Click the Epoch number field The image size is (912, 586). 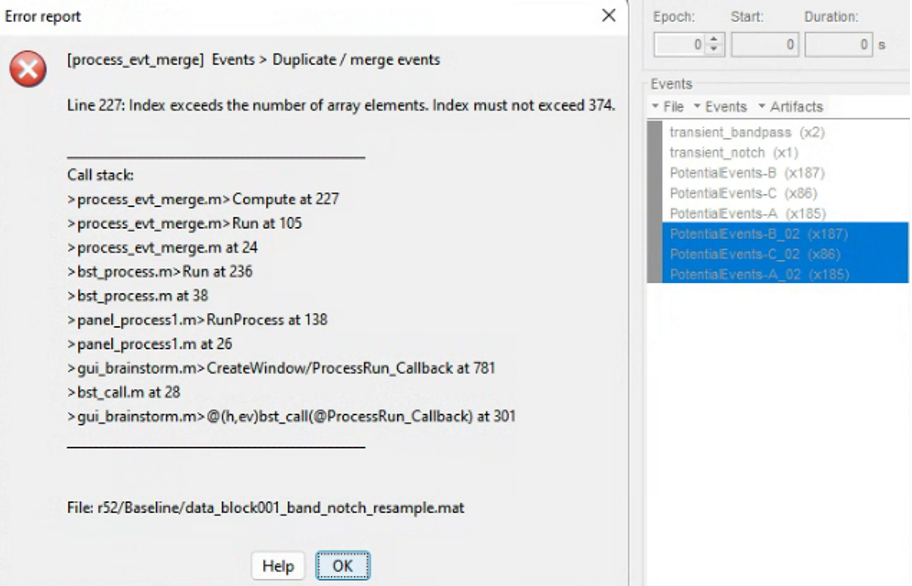[x=680, y=45]
